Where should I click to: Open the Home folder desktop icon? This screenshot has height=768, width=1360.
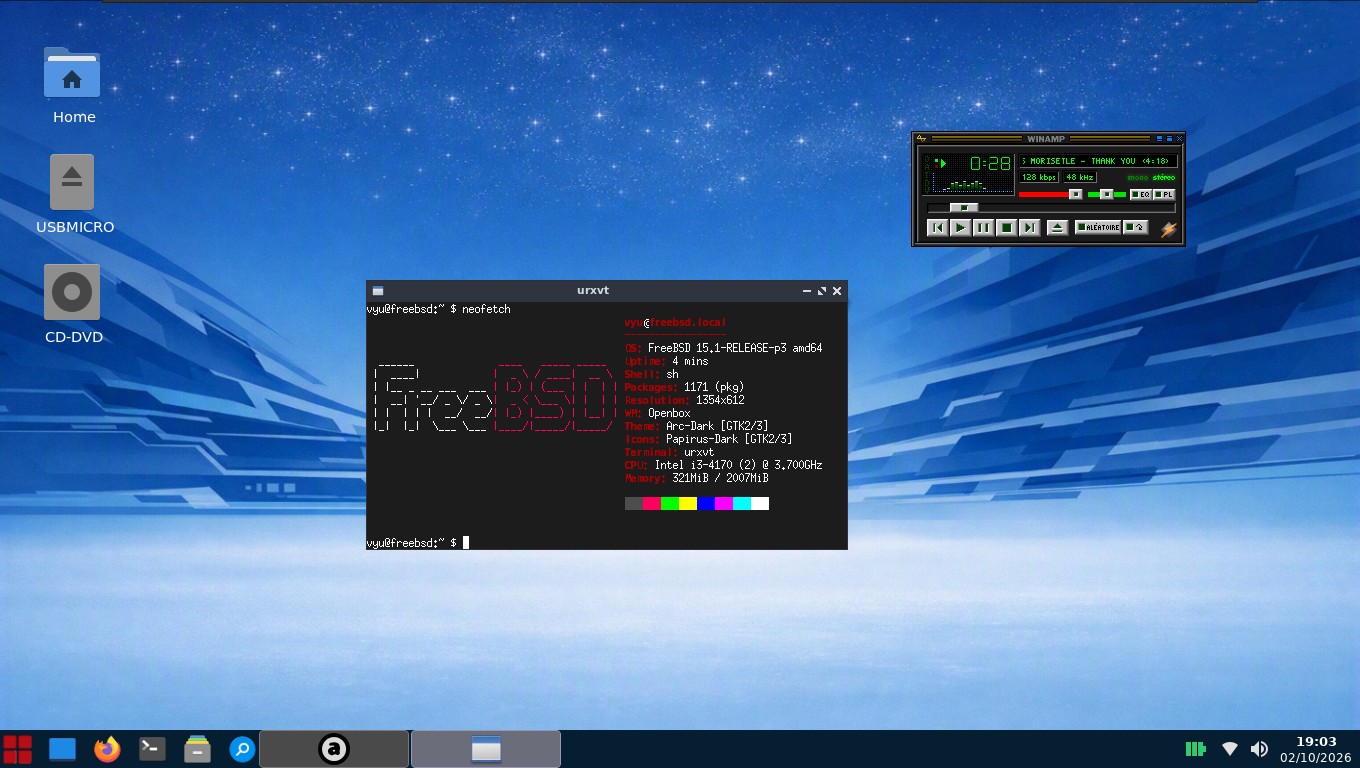tap(72, 73)
